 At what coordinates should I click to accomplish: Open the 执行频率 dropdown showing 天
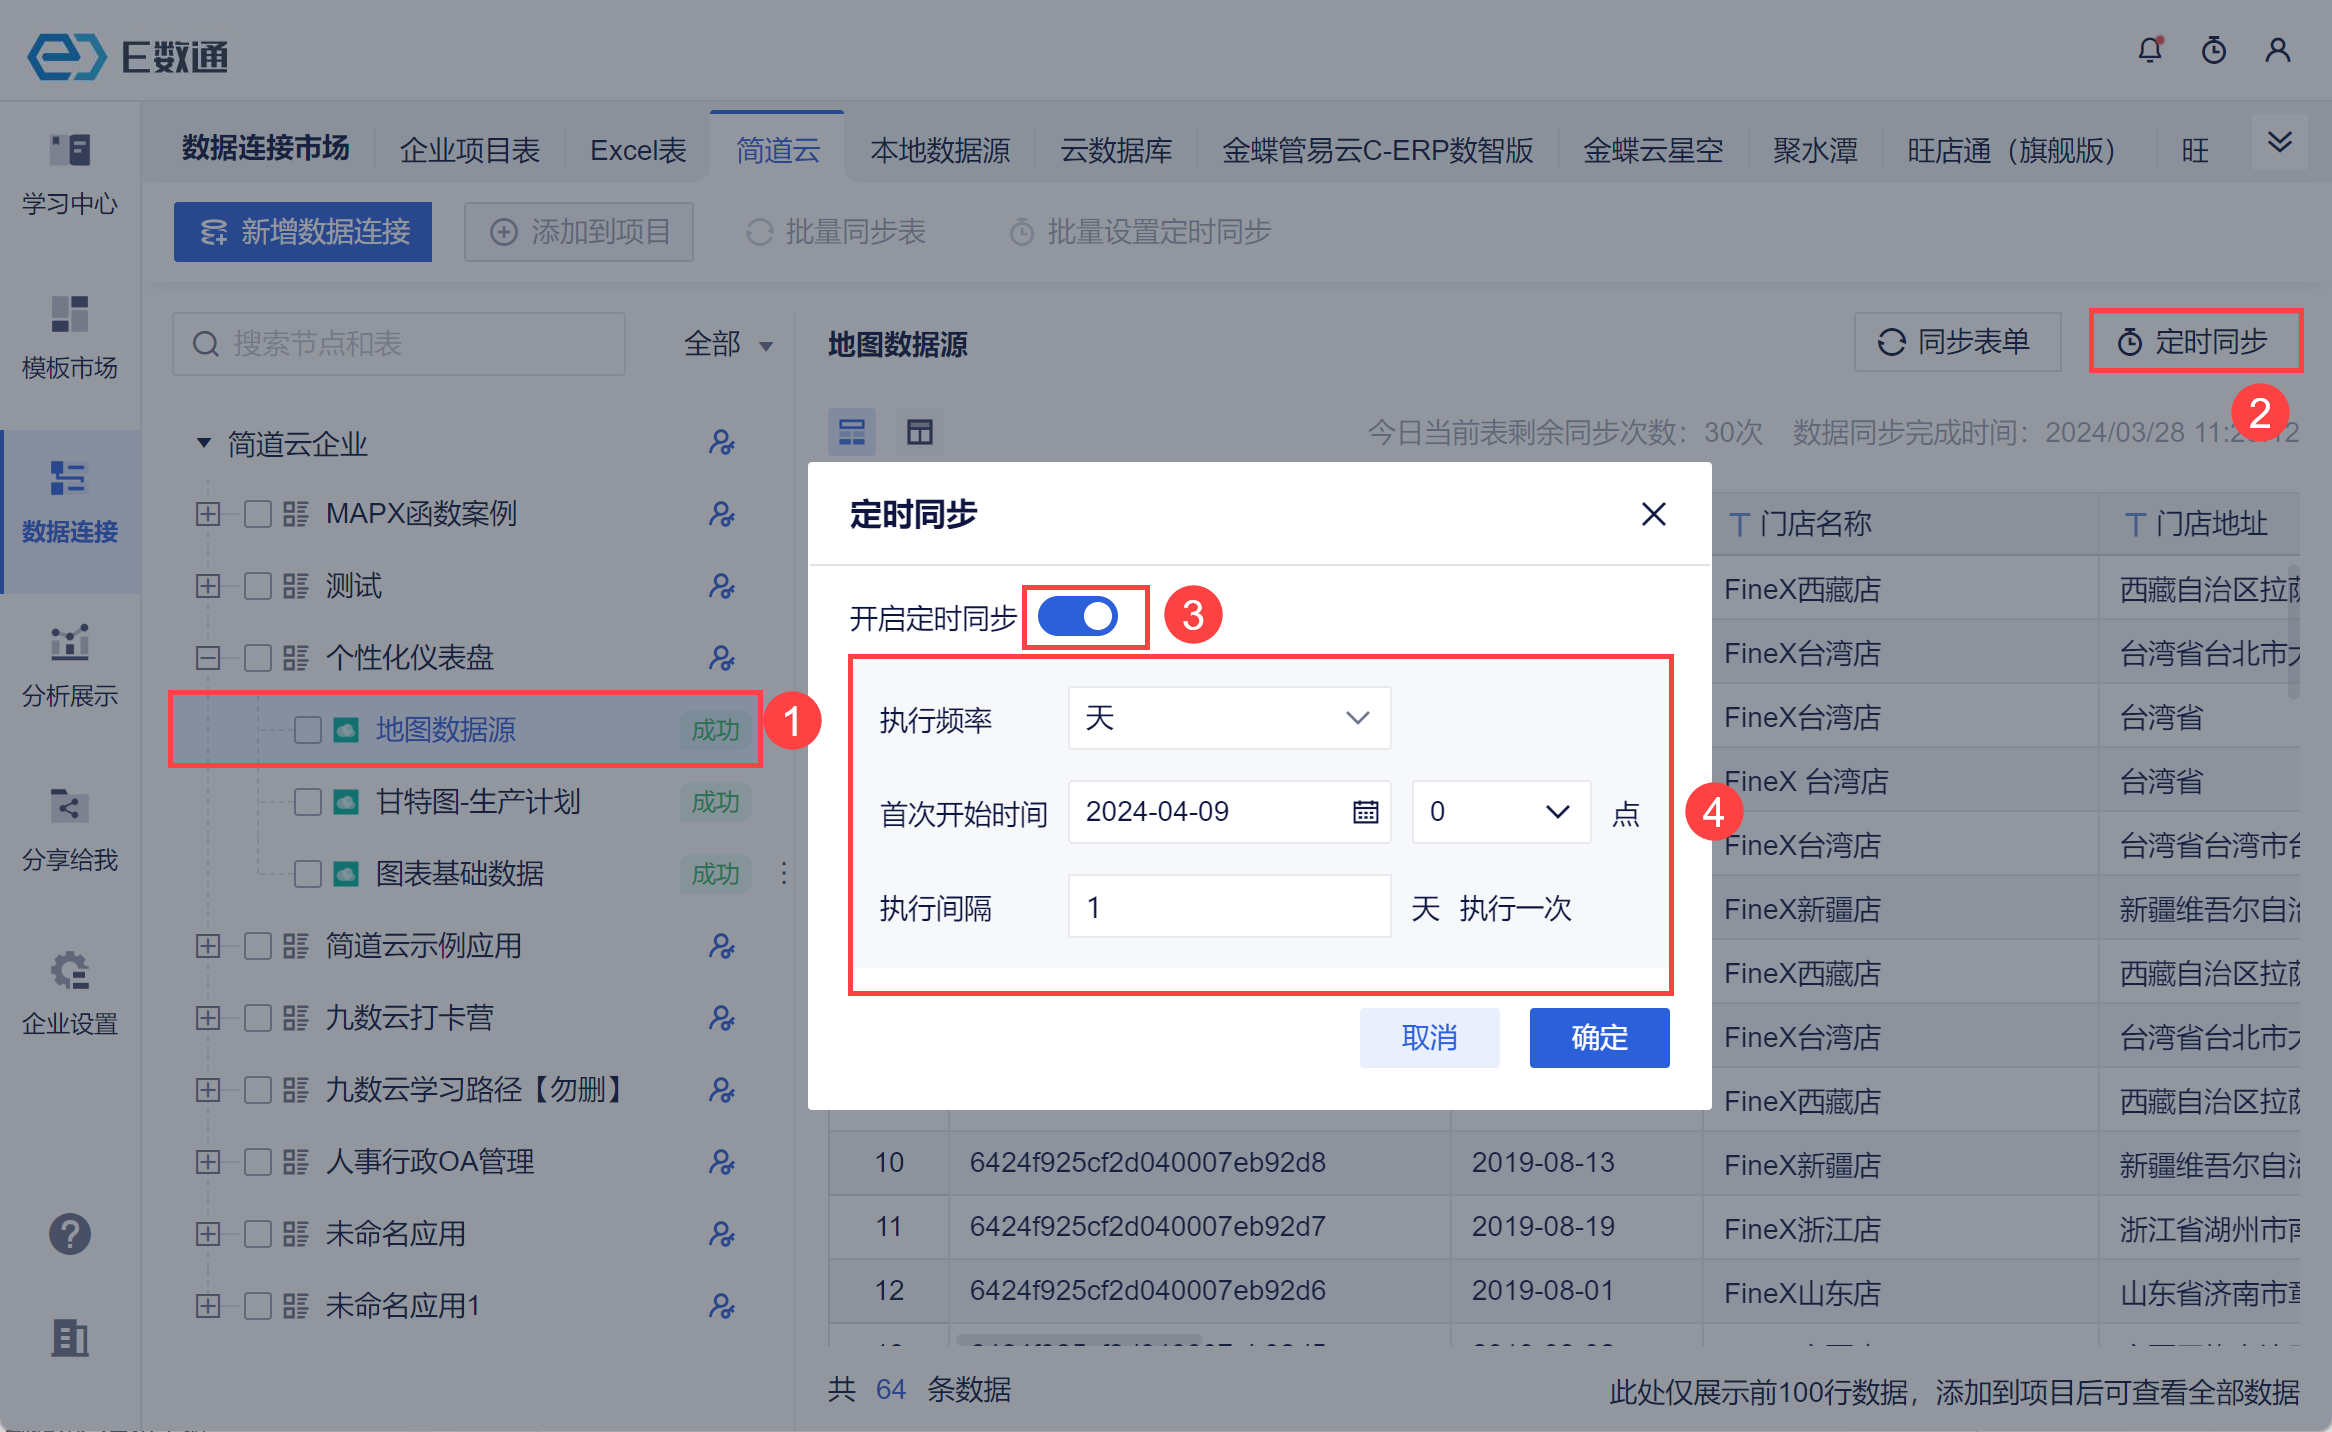pyautogui.click(x=1228, y=718)
